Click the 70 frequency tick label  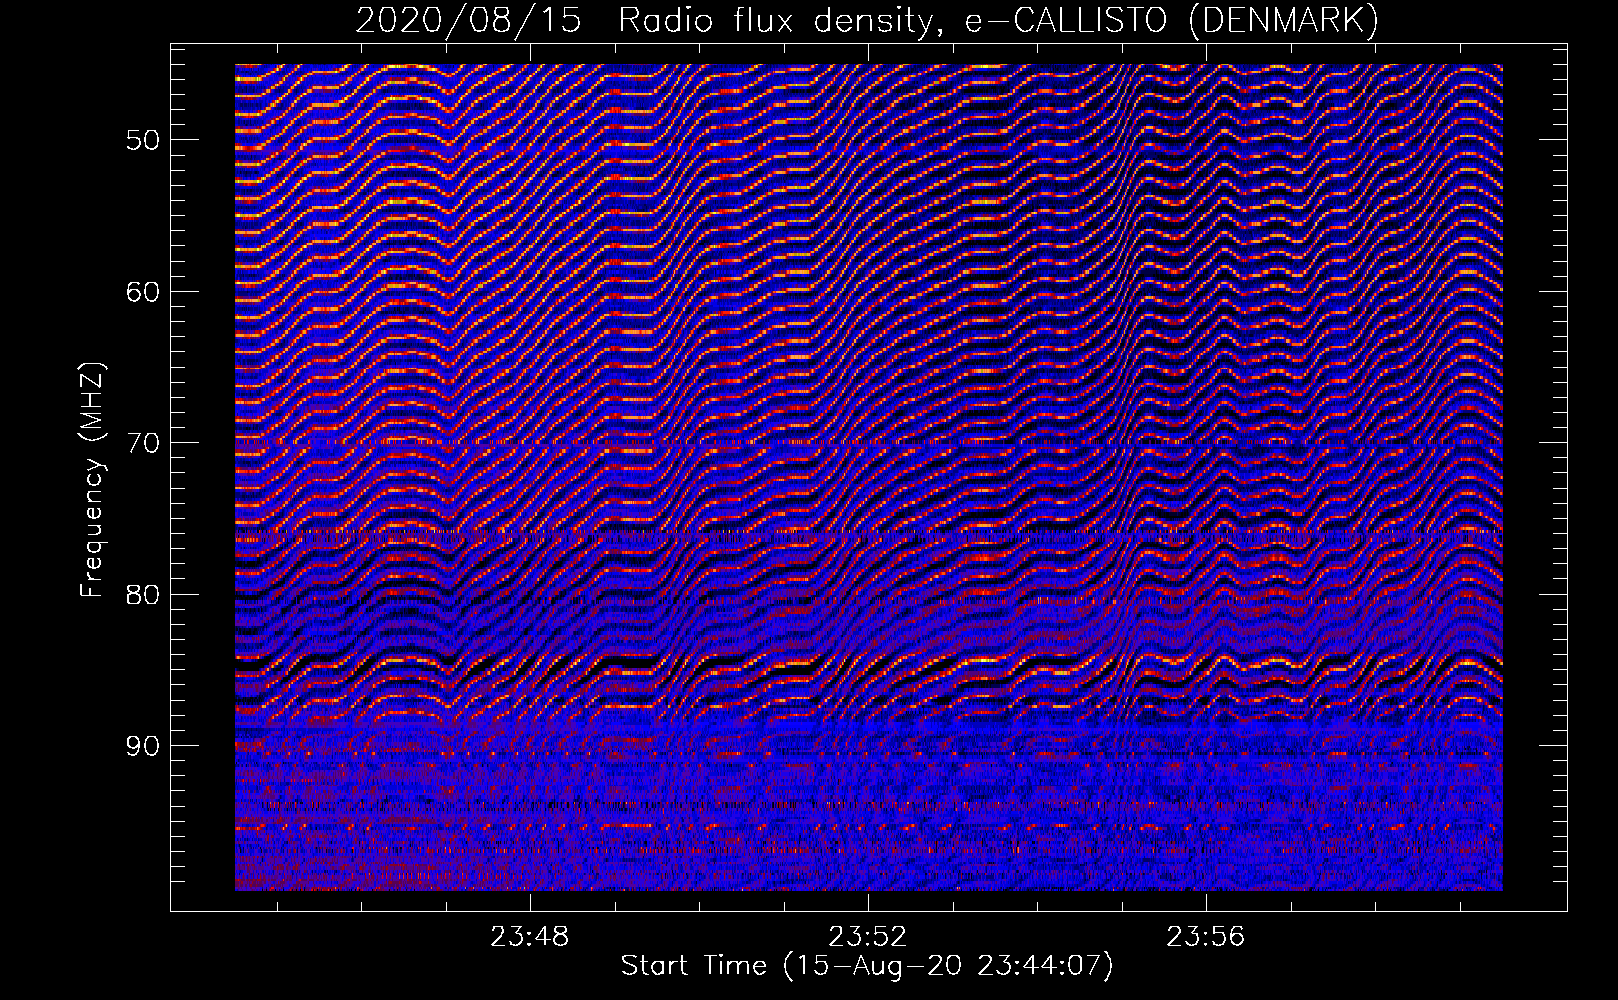[142, 443]
